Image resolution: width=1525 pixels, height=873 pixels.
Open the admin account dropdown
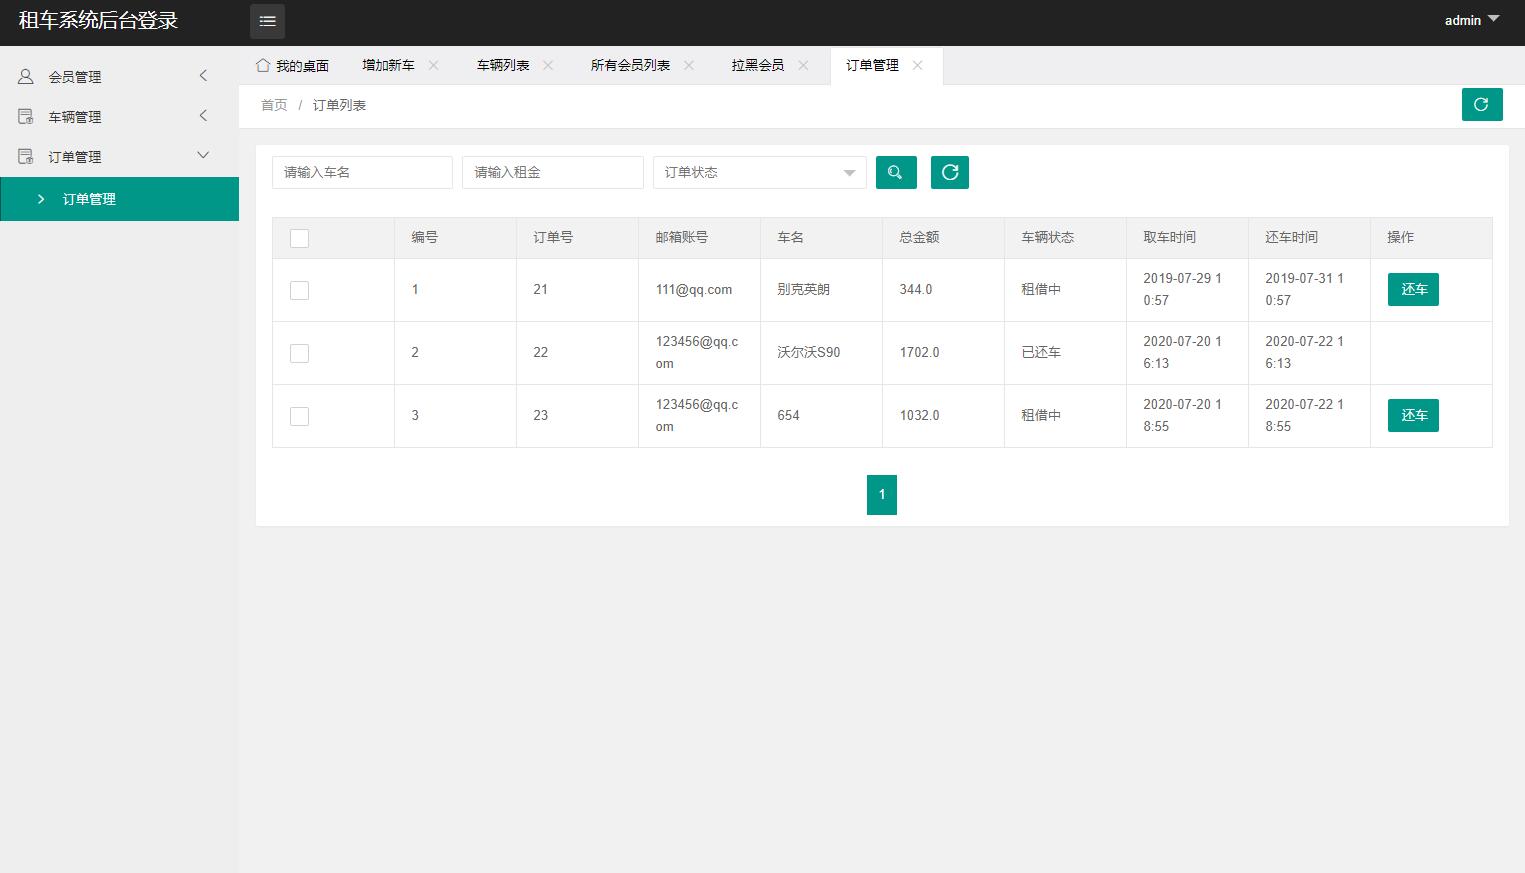pyautogui.click(x=1471, y=20)
